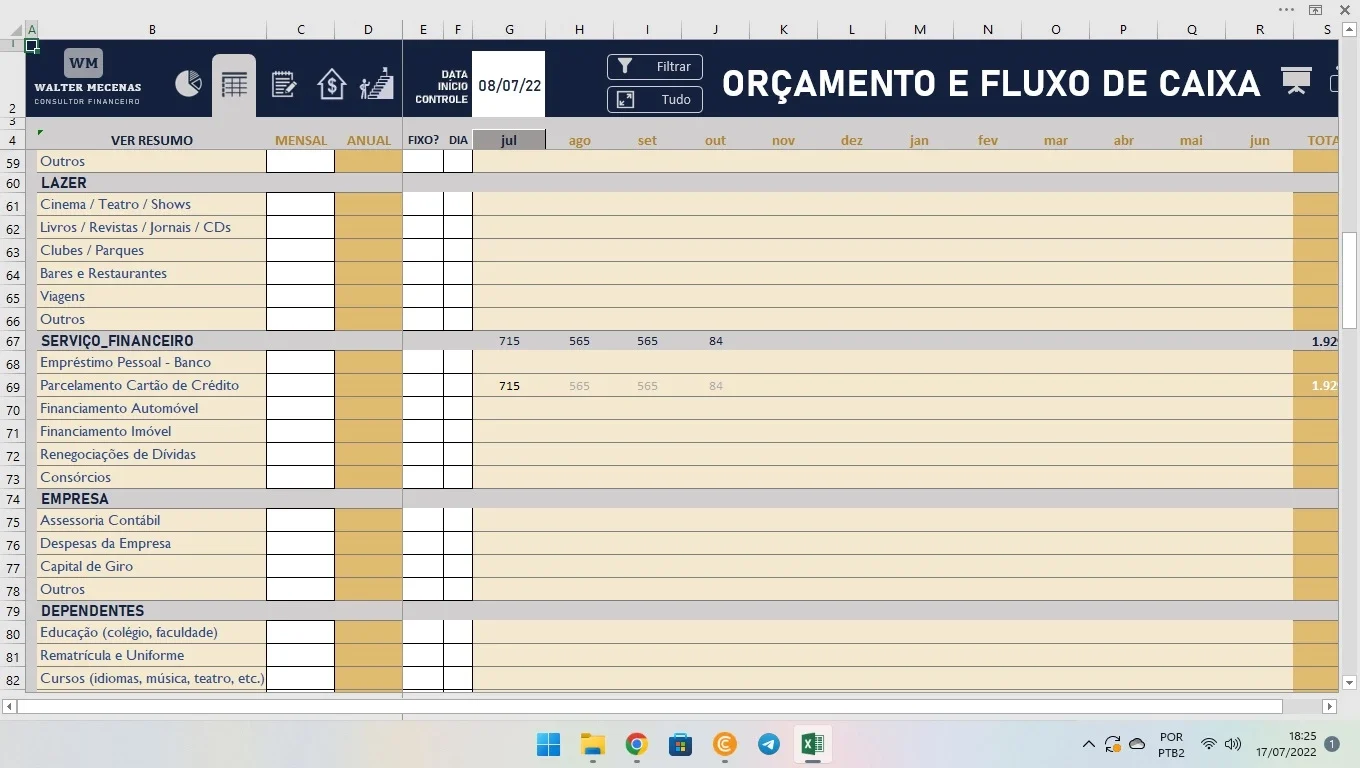Select the DEPENDENTES category row
Viewport: 1360px width, 768px height.
click(92, 611)
